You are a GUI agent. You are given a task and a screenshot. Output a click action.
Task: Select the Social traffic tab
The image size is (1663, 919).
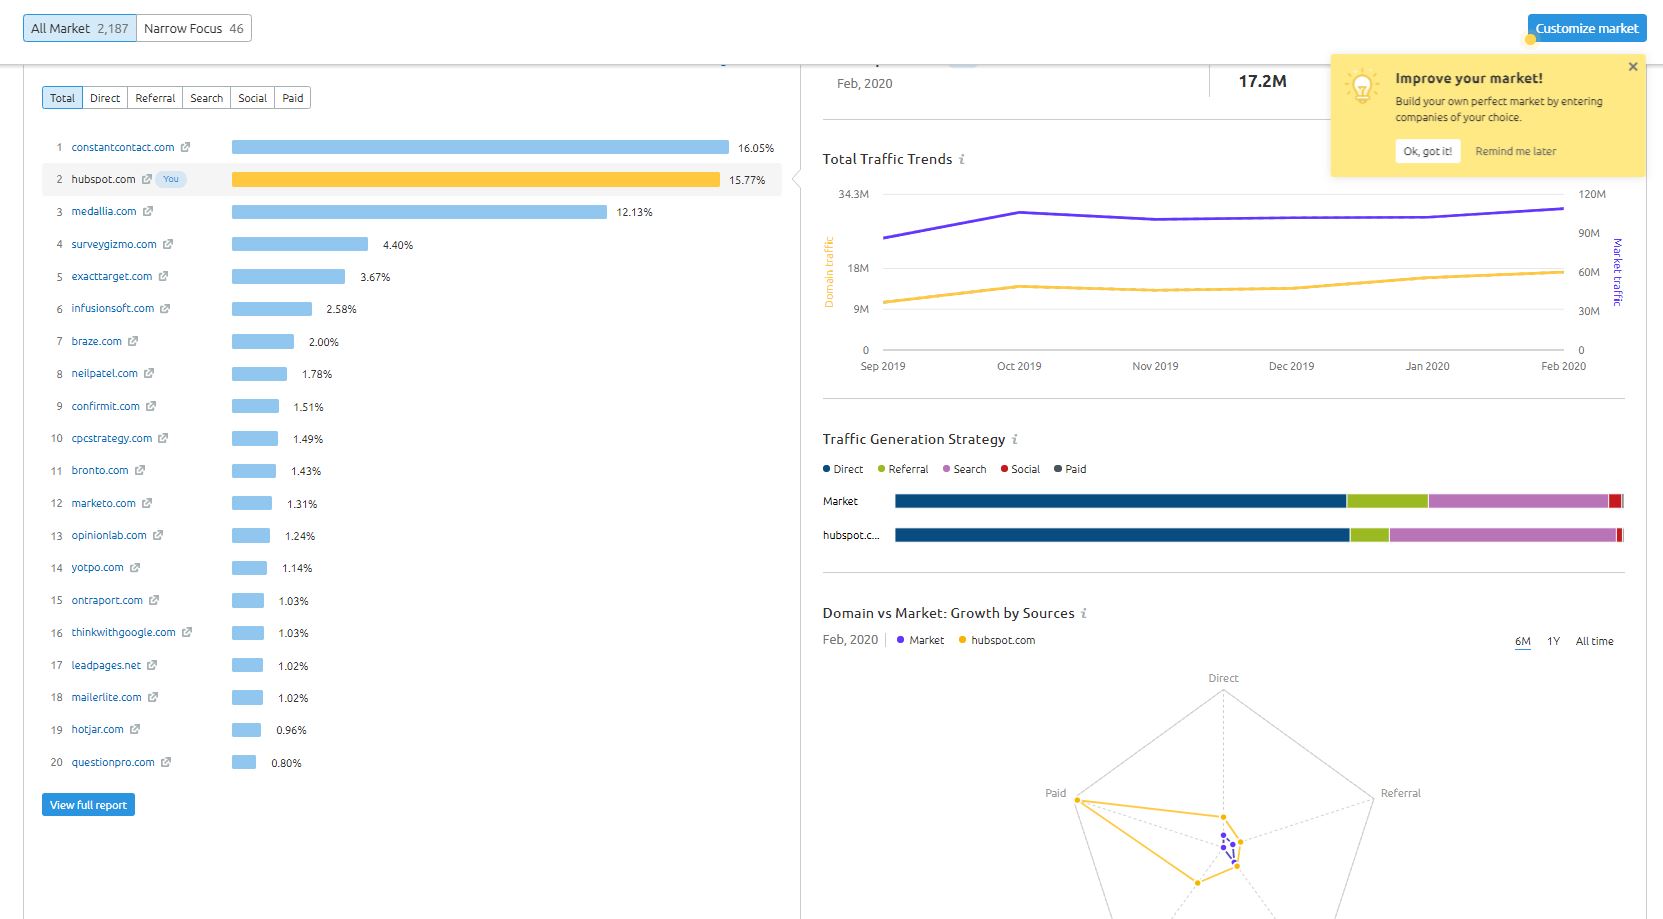[x=253, y=98]
